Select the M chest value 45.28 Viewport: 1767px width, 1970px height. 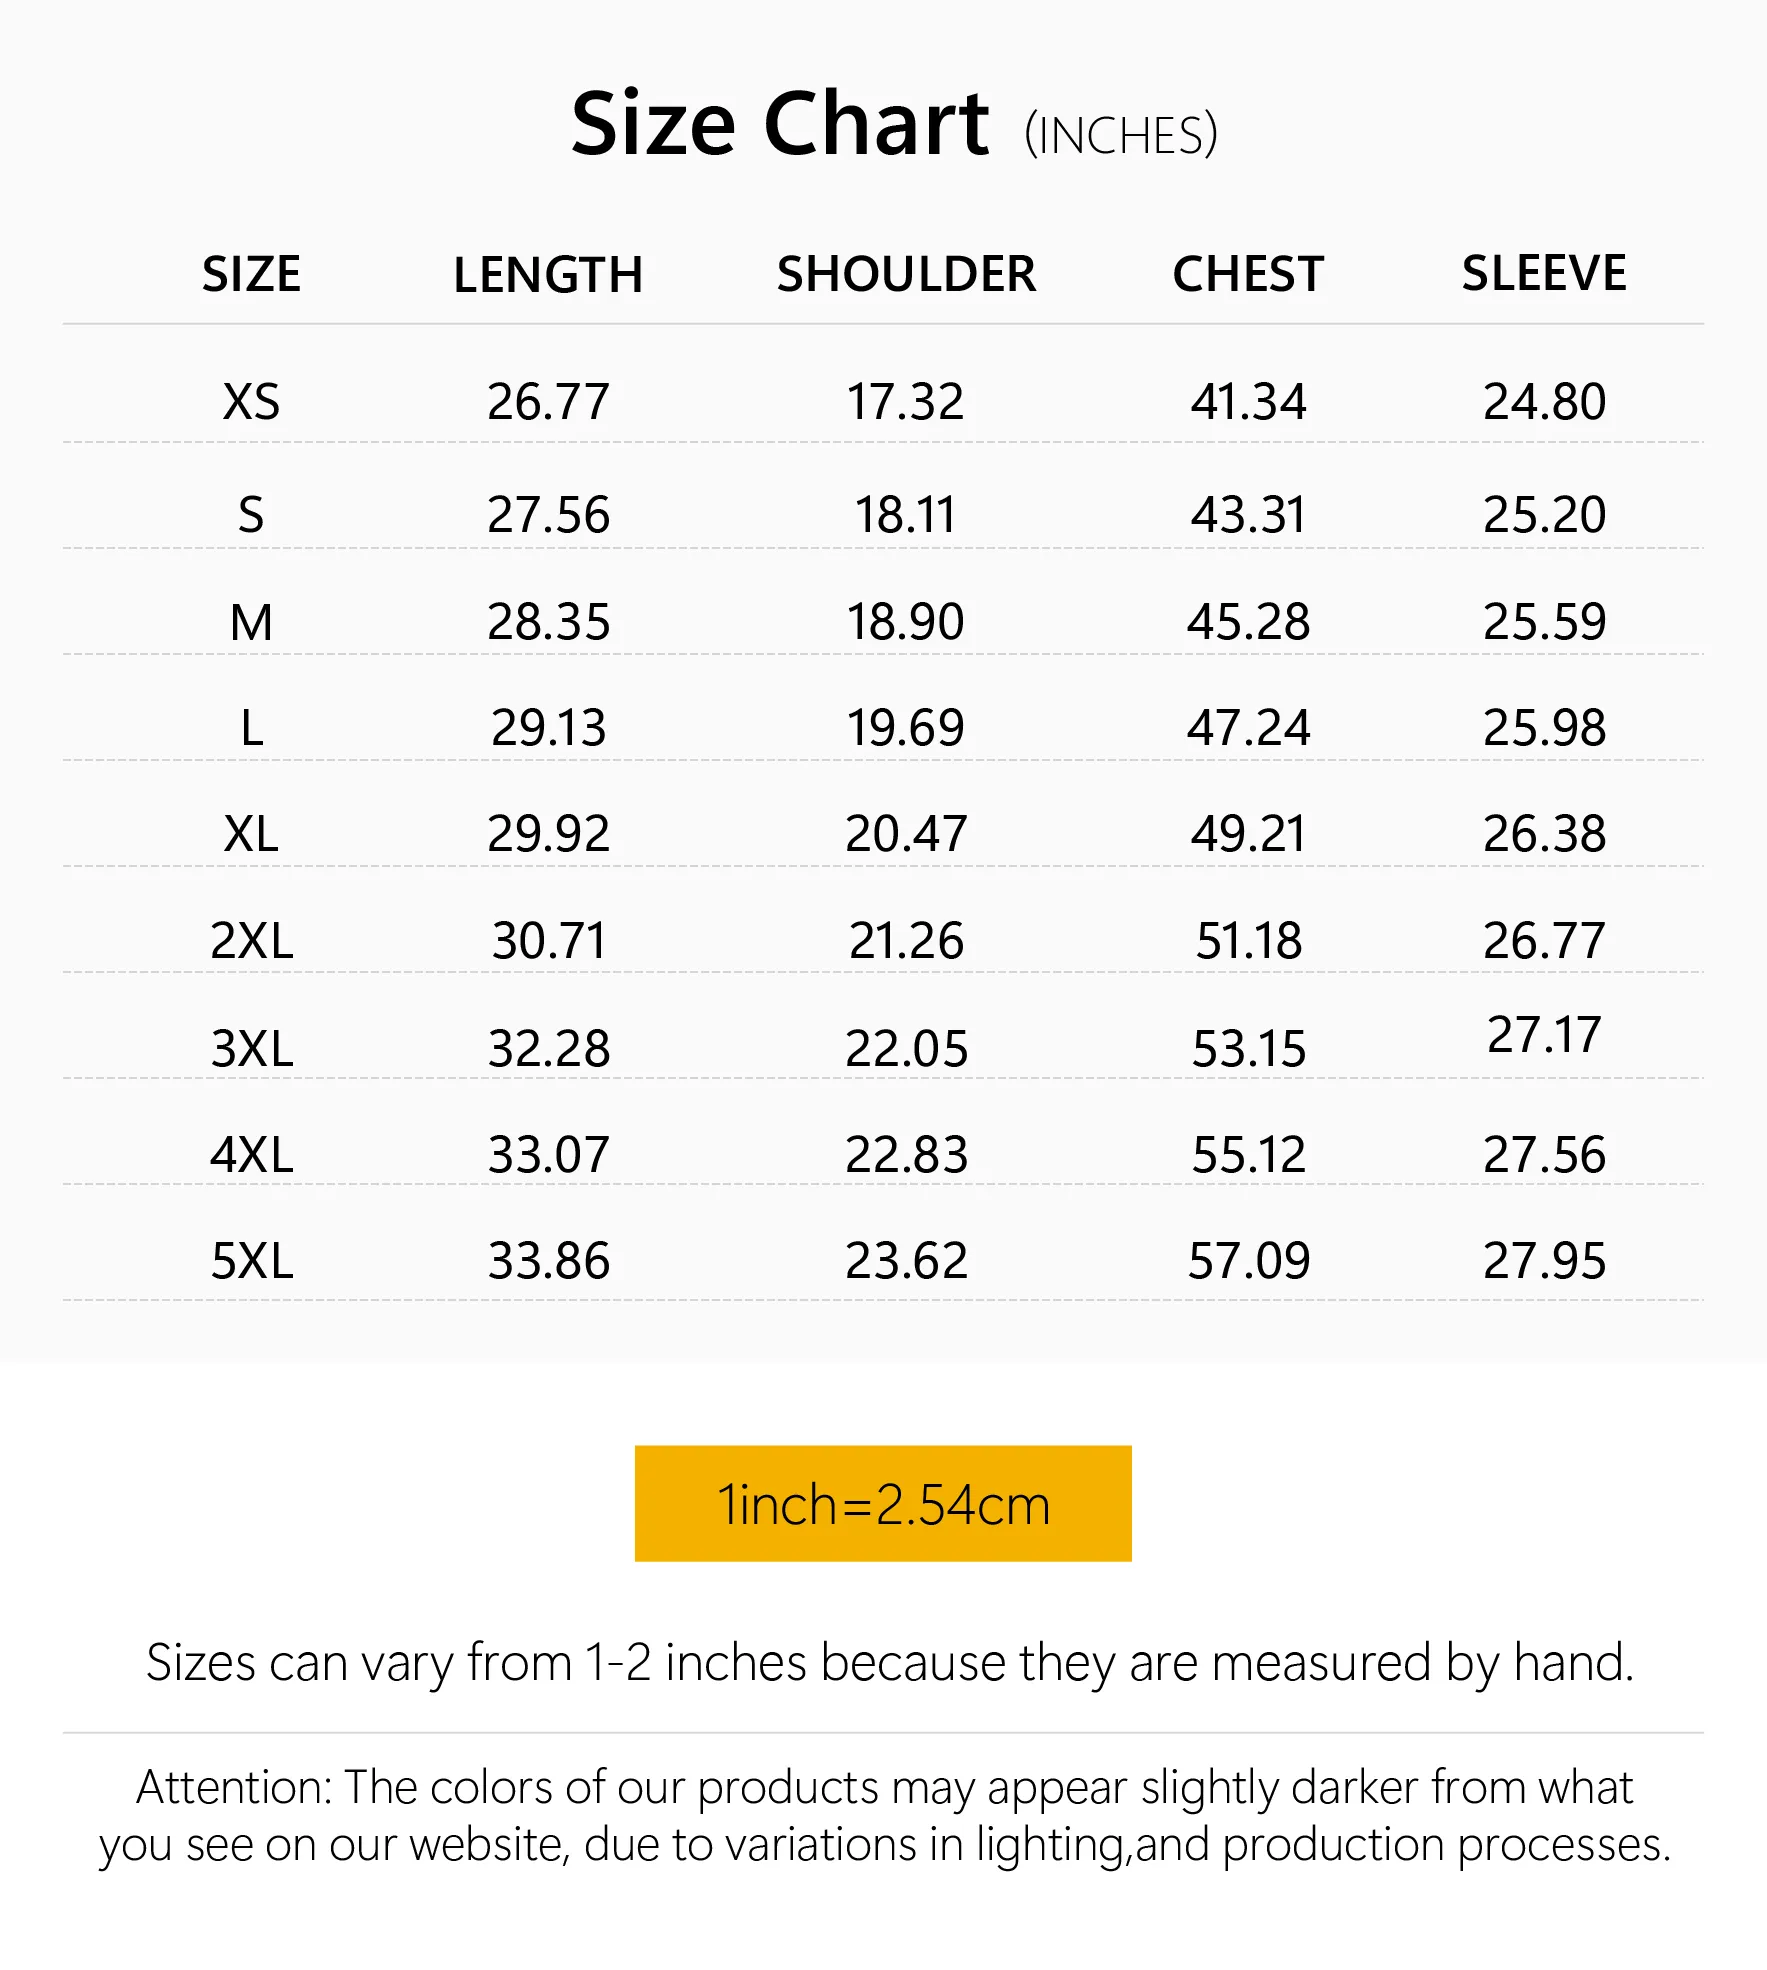click(1248, 621)
